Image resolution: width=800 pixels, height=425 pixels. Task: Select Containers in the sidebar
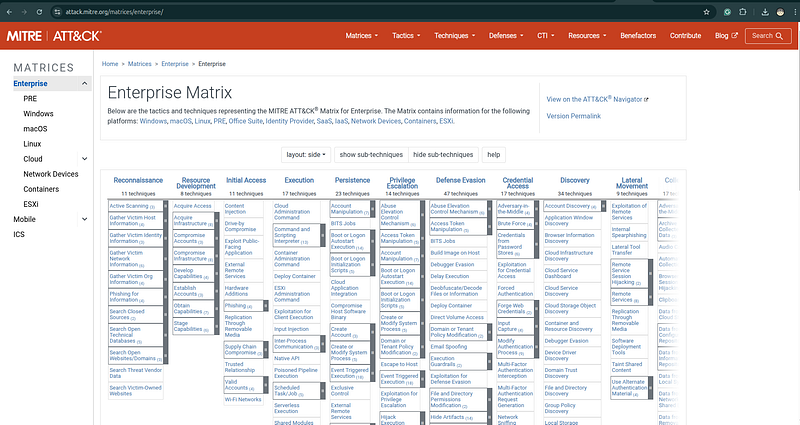coord(41,189)
